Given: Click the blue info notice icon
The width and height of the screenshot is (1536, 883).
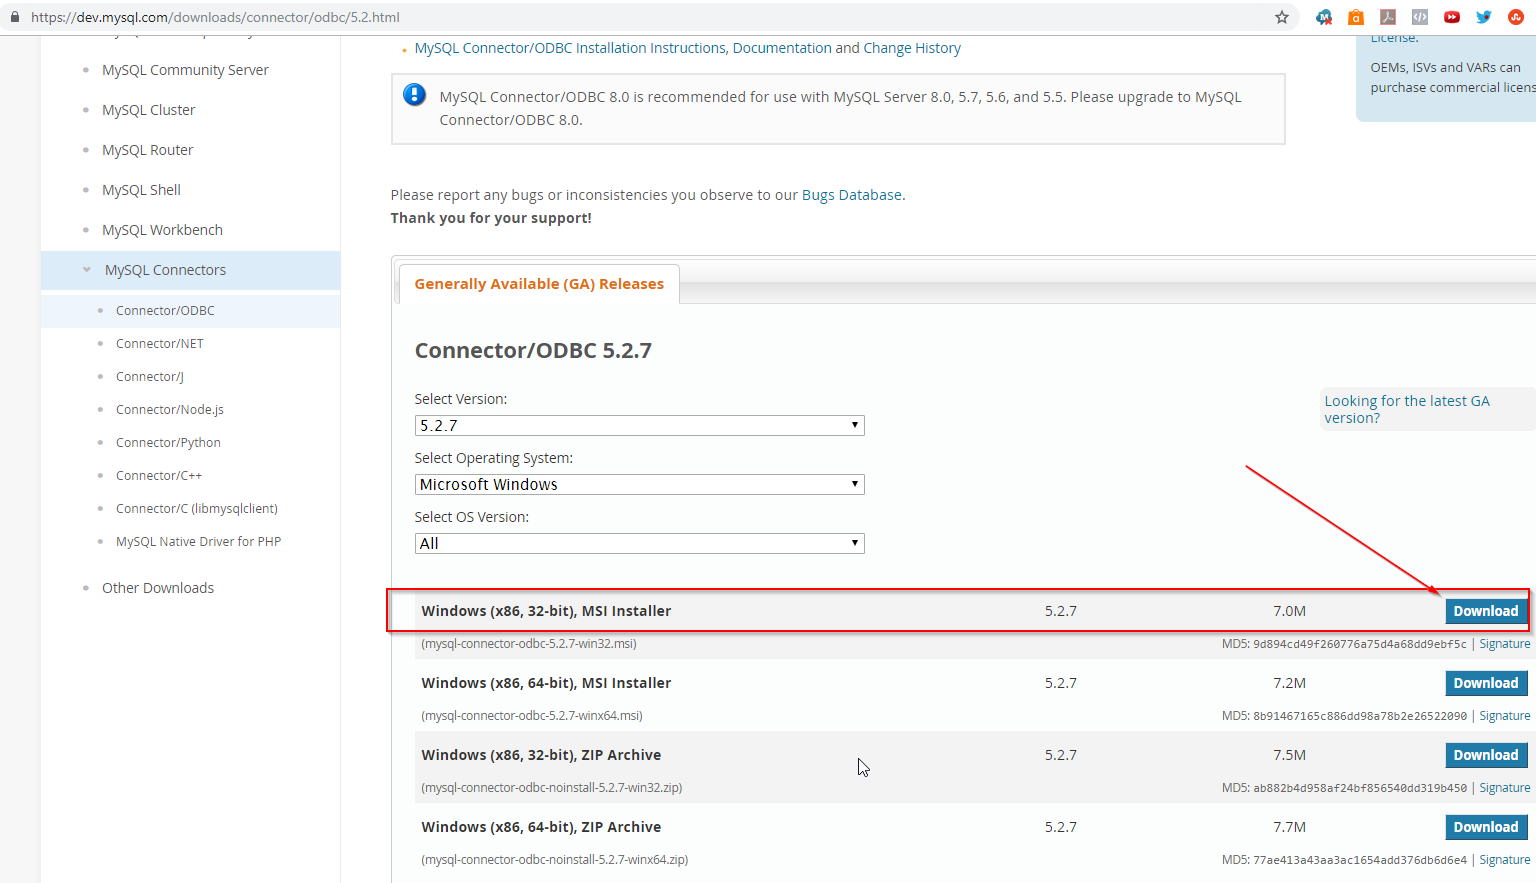Looking at the screenshot, I should (x=414, y=95).
